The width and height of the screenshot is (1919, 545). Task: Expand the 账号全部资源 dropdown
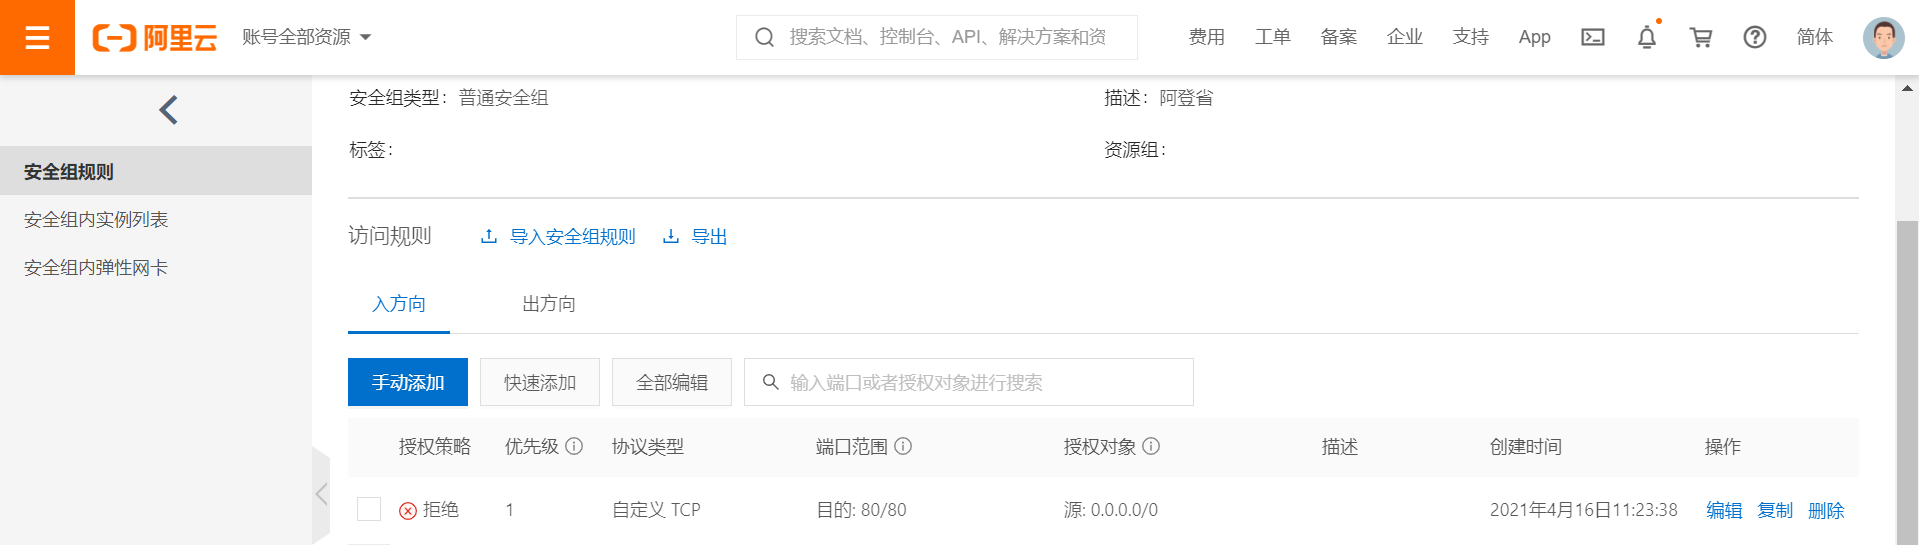(x=307, y=37)
